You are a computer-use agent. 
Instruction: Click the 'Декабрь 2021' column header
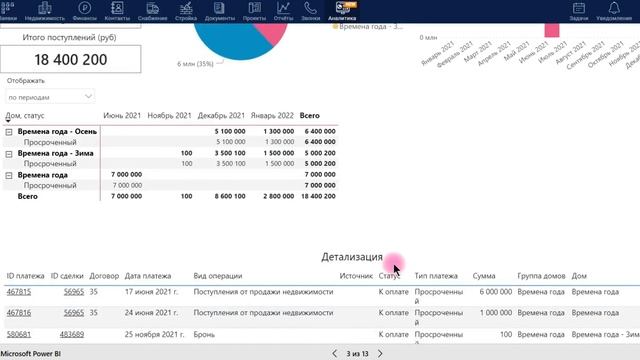tap(221, 116)
